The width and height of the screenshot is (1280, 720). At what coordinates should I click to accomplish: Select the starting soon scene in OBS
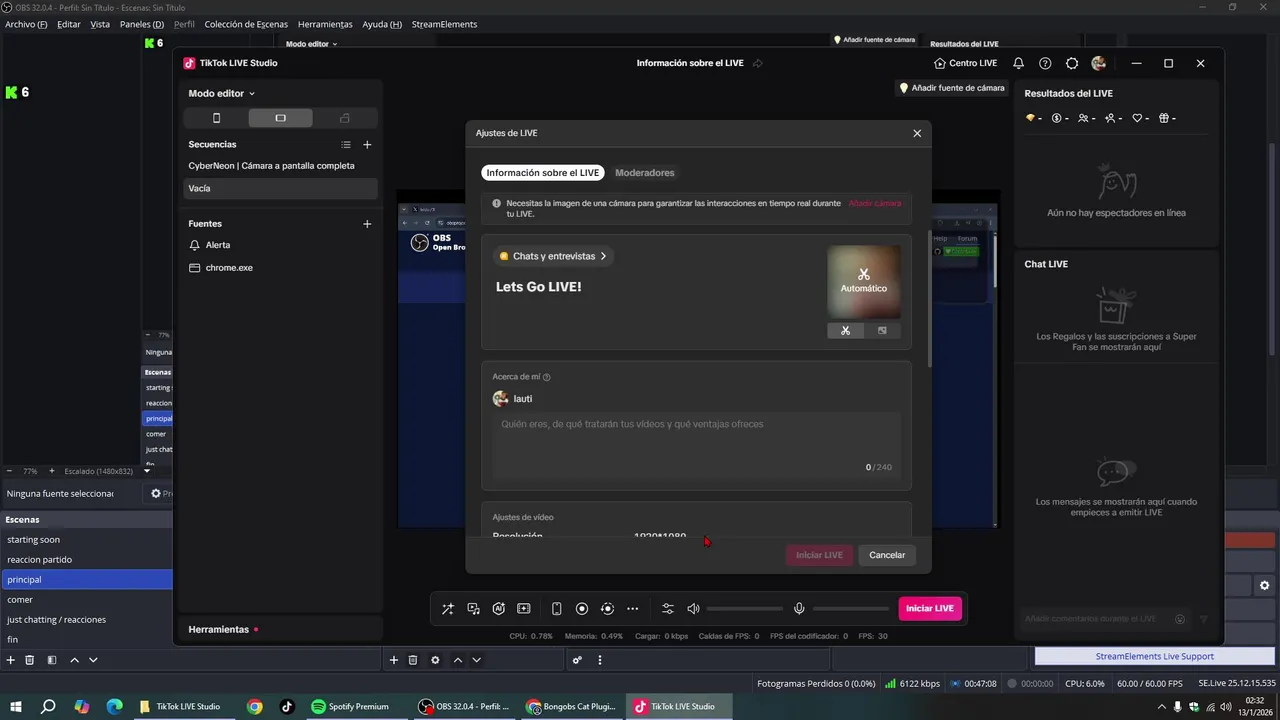(87, 540)
